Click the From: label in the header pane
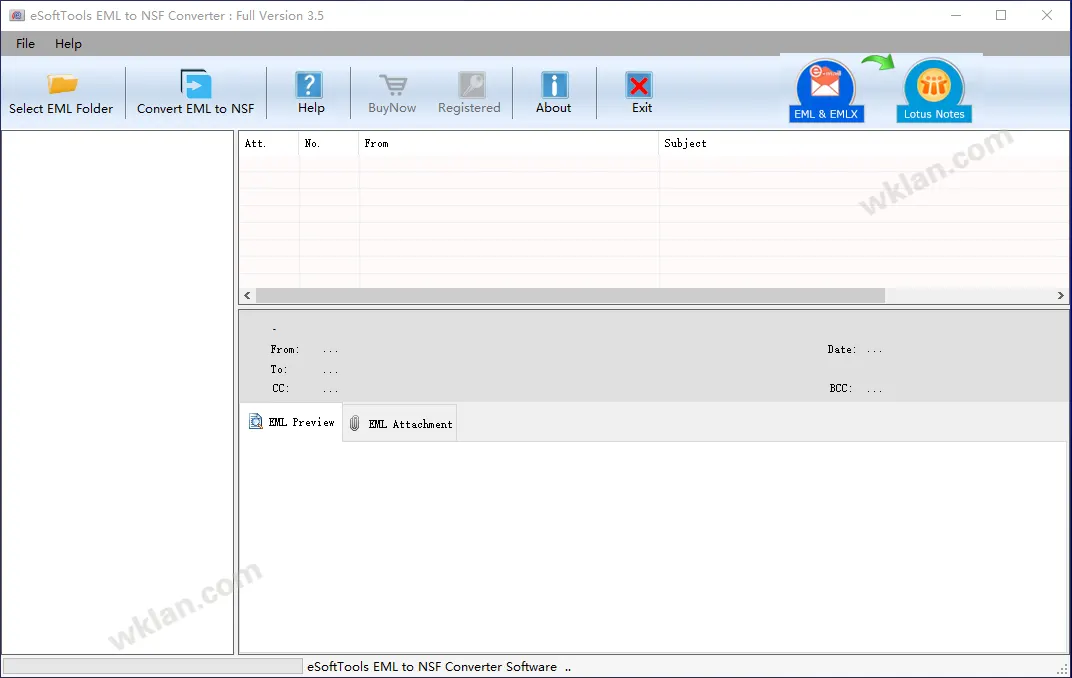1072x678 pixels. (284, 349)
